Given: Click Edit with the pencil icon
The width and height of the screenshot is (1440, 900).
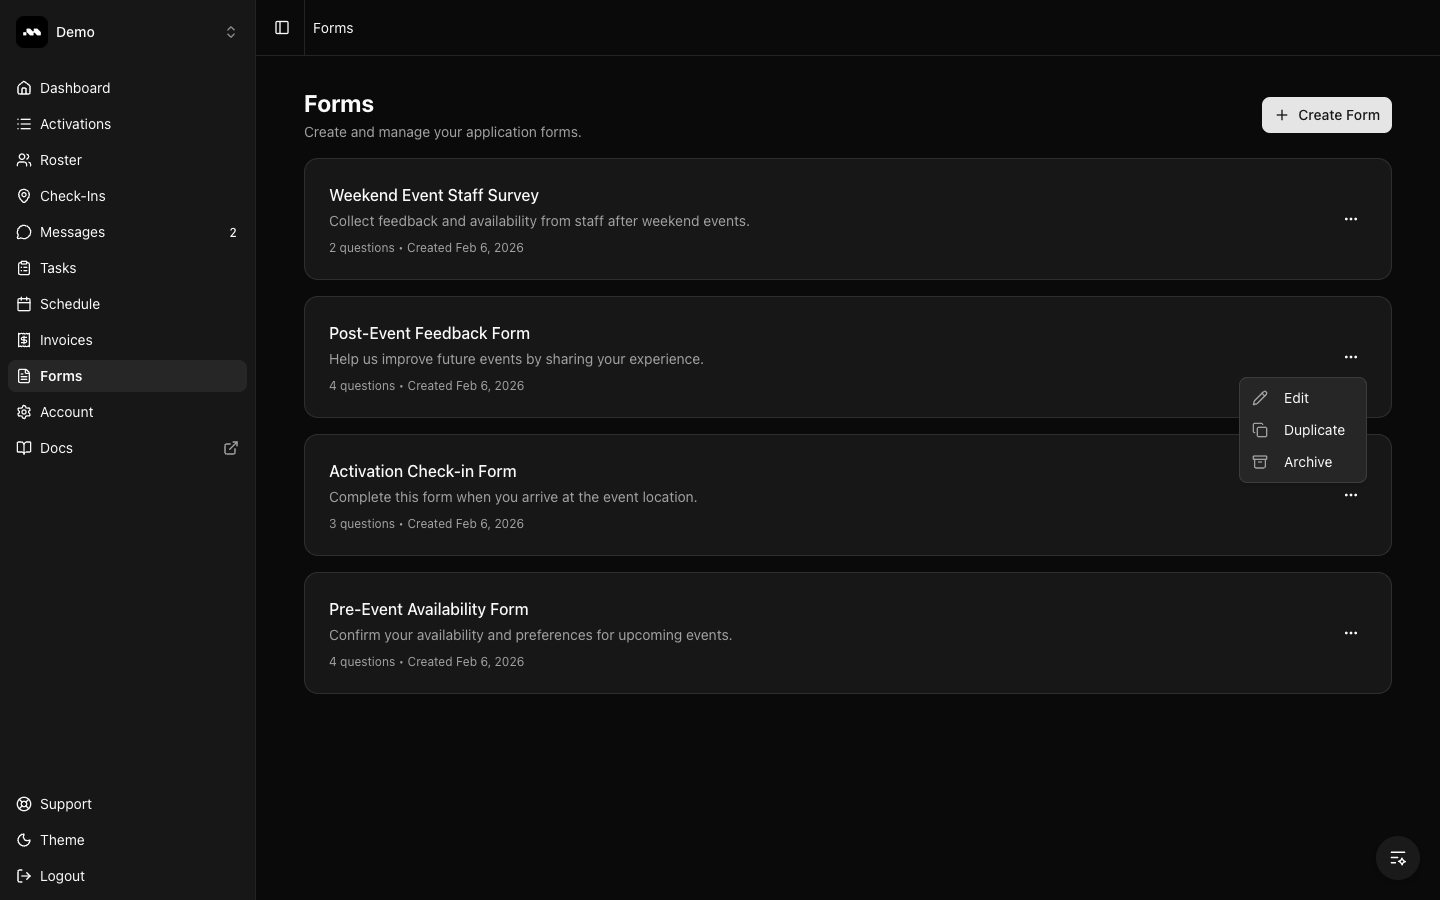Looking at the screenshot, I should click(1295, 398).
